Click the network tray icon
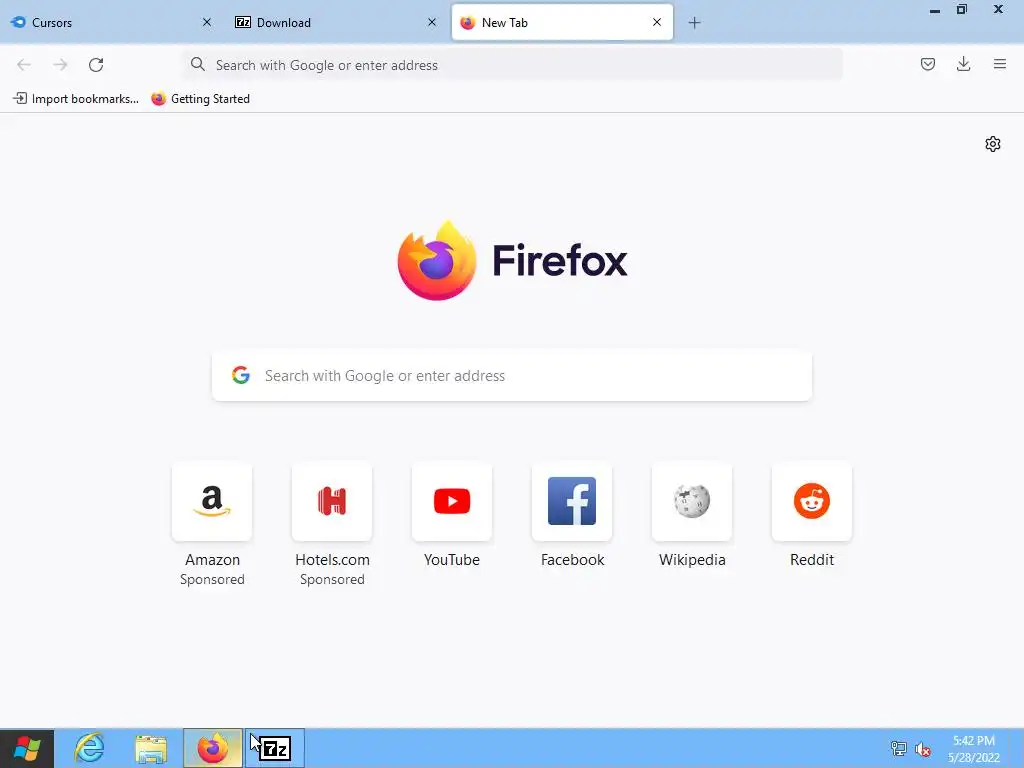This screenshot has height=768, width=1024. point(899,748)
